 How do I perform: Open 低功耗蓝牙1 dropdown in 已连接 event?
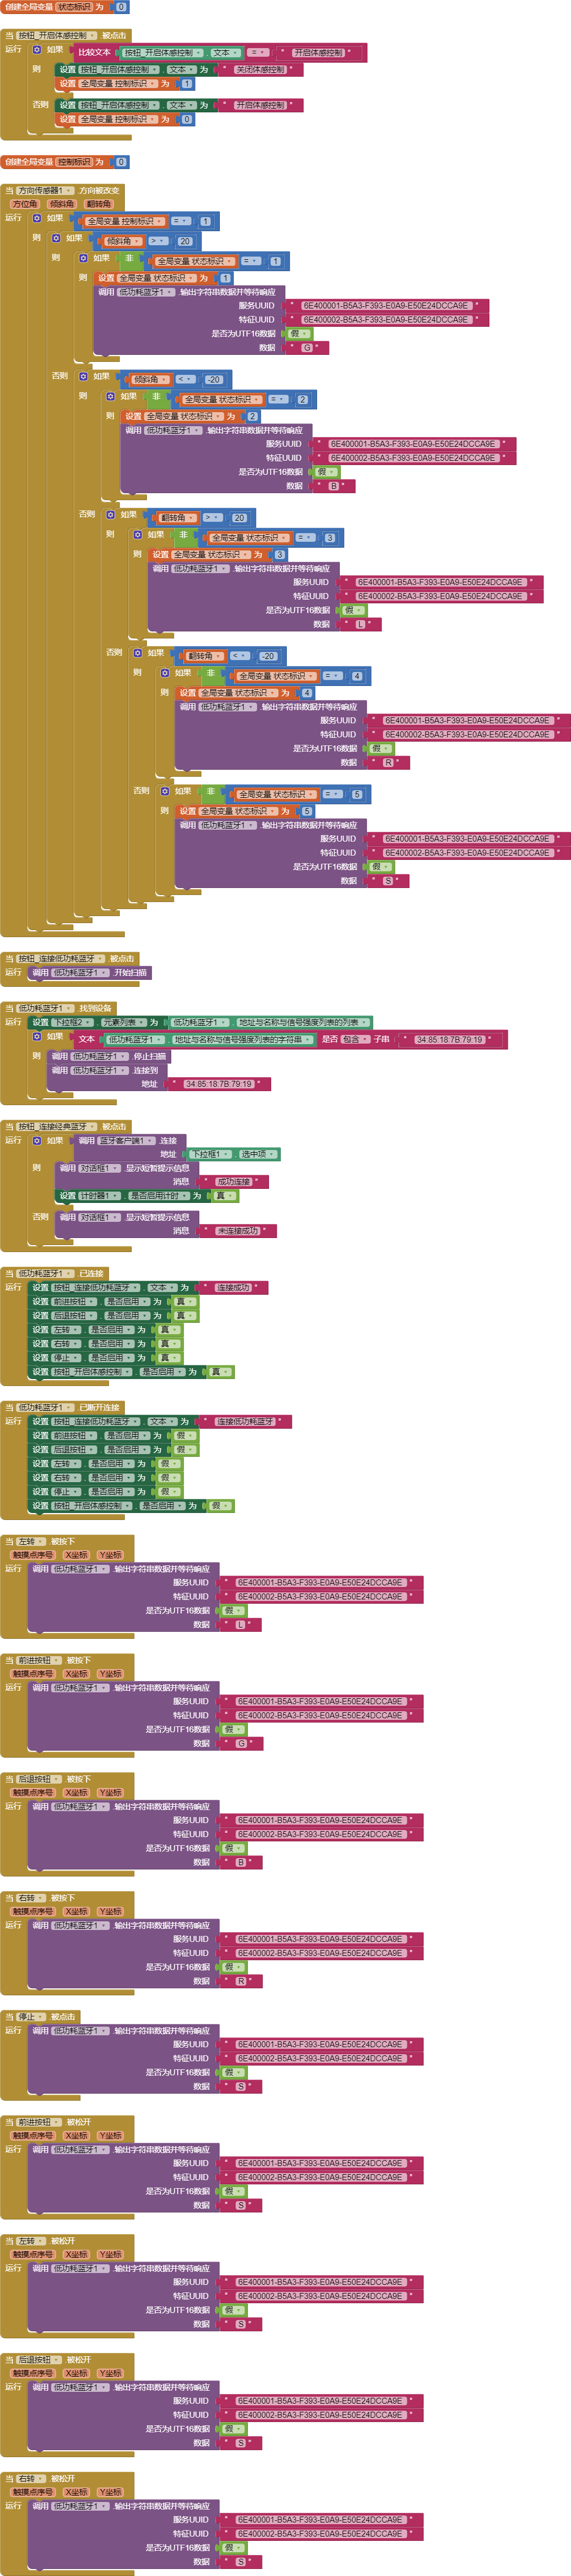tap(45, 1273)
